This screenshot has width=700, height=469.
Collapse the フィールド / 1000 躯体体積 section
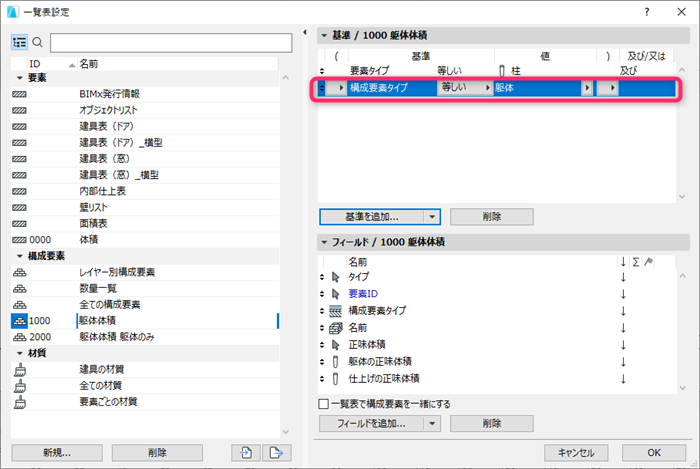[325, 242]
